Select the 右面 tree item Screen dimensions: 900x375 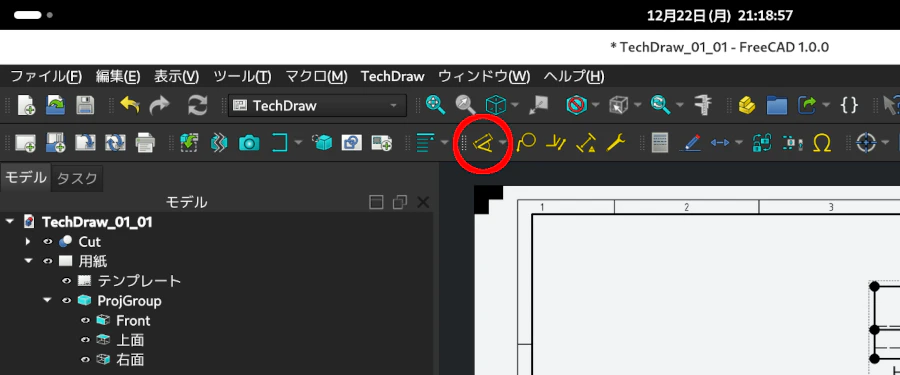click(130, 359)
